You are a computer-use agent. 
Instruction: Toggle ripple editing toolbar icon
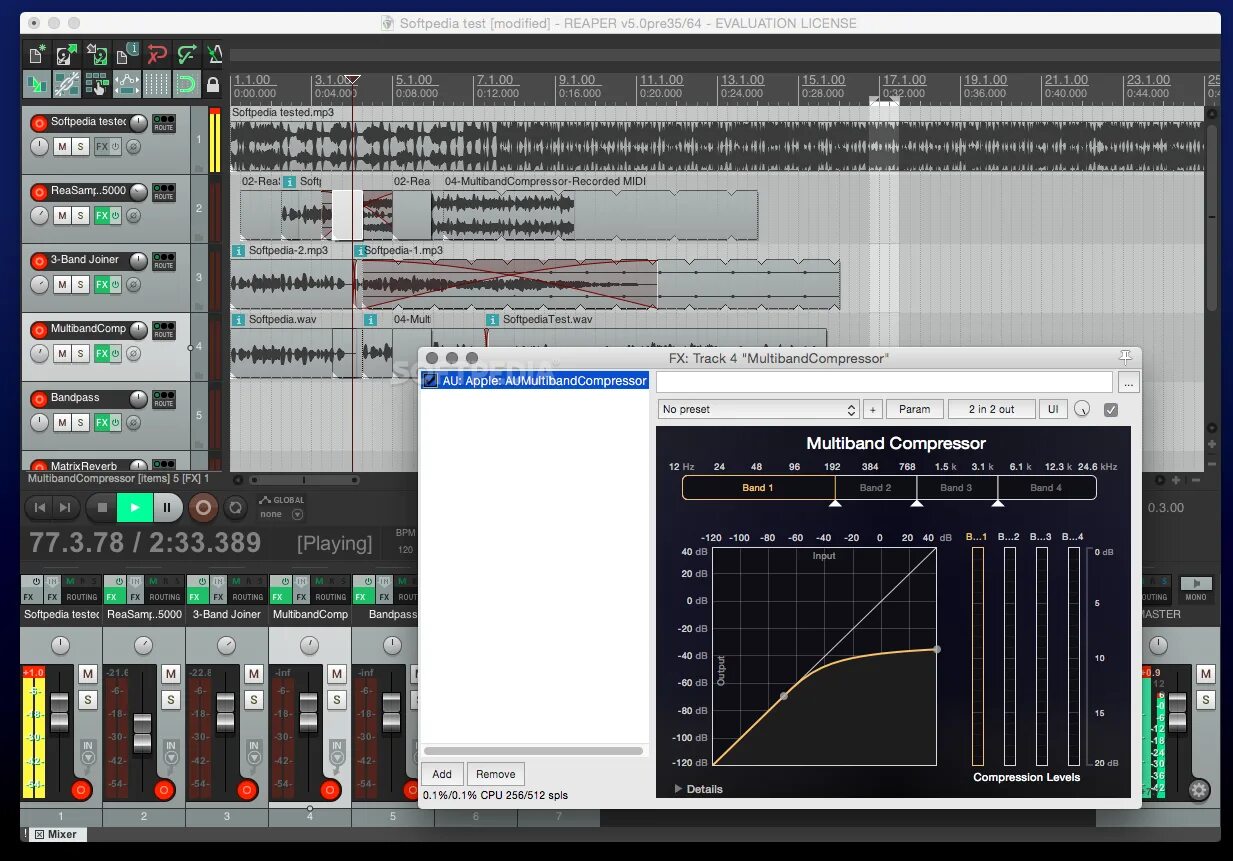(97, 84)
